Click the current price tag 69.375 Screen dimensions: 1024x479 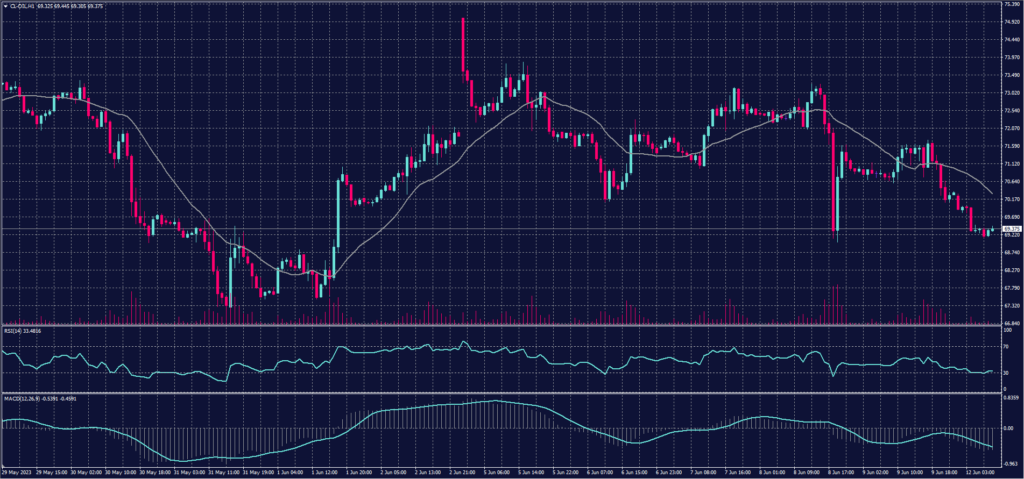coord(1011,229)
